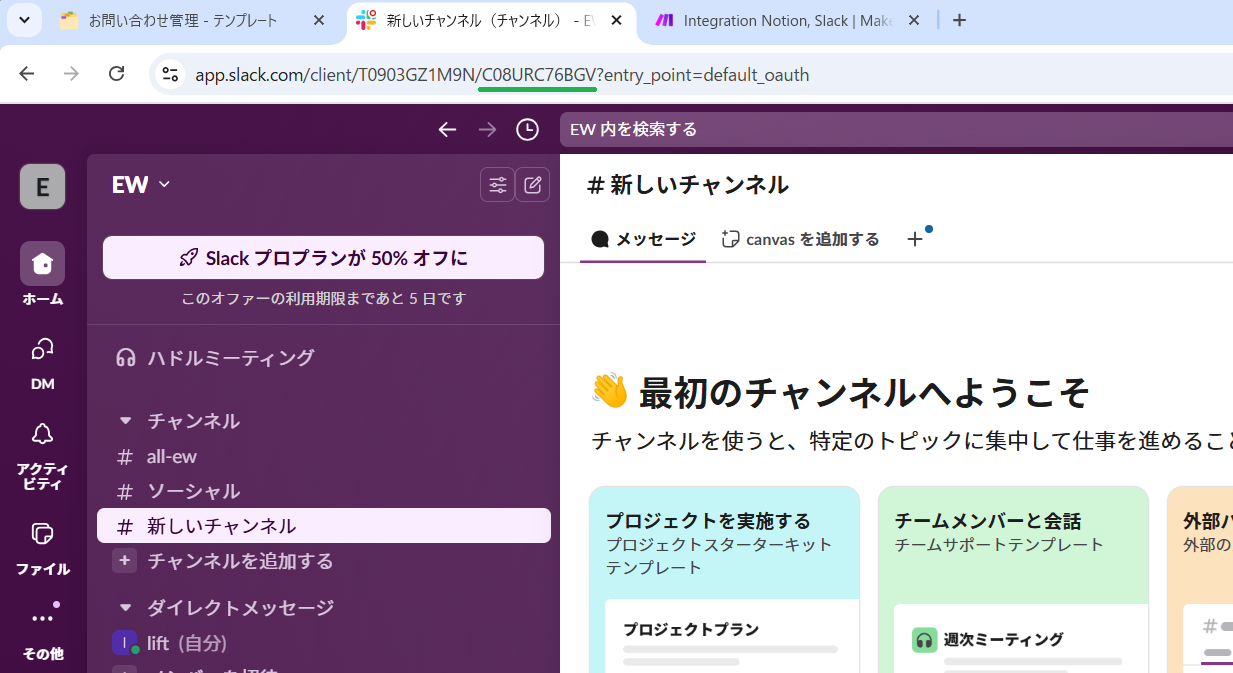Go forward in Slack navigation history

487,129
